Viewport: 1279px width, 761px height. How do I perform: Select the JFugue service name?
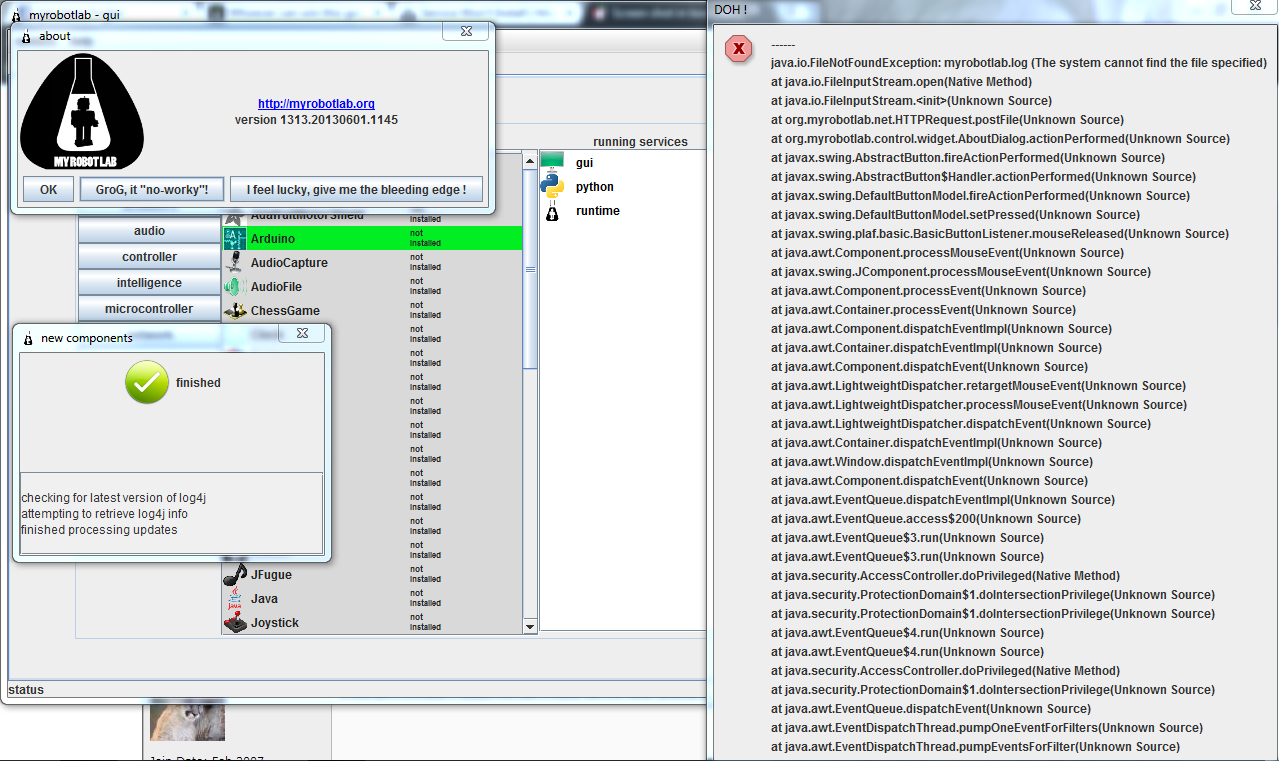tap(271, 575)
